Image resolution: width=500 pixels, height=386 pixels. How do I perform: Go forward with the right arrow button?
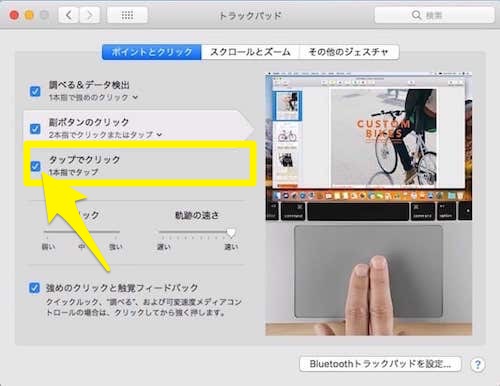(89, 15)
